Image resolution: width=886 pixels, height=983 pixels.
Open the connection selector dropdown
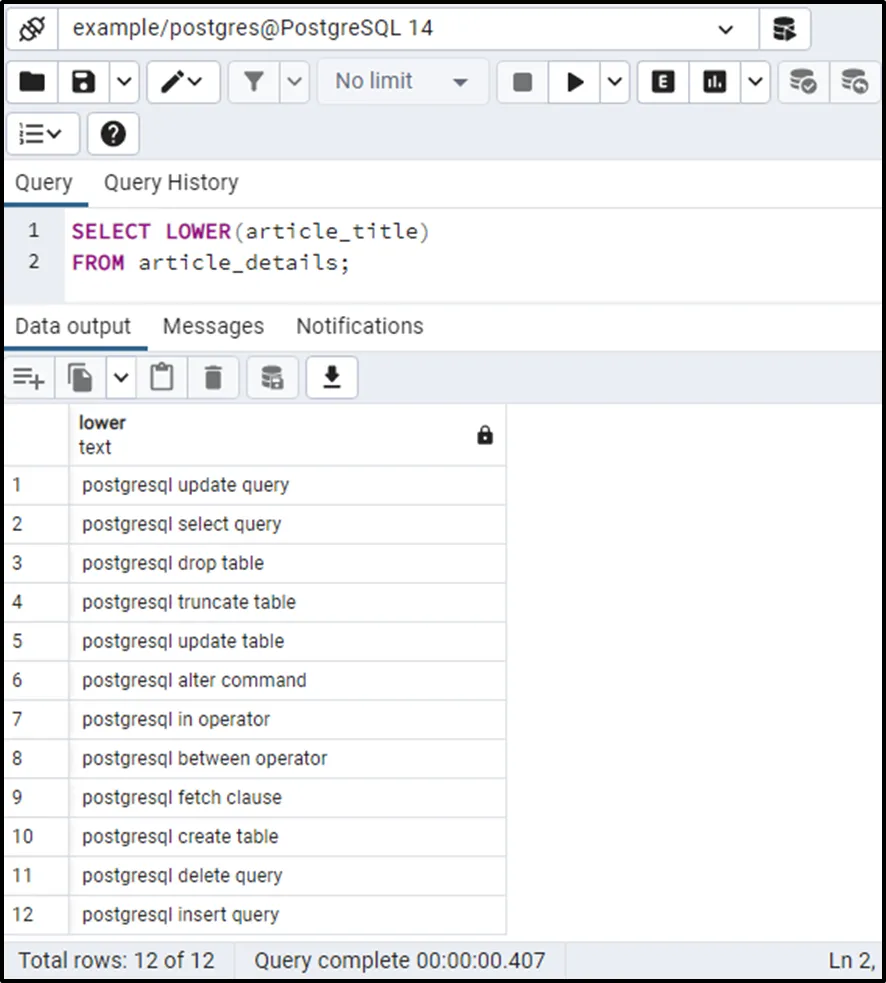[x=726, y=29]
